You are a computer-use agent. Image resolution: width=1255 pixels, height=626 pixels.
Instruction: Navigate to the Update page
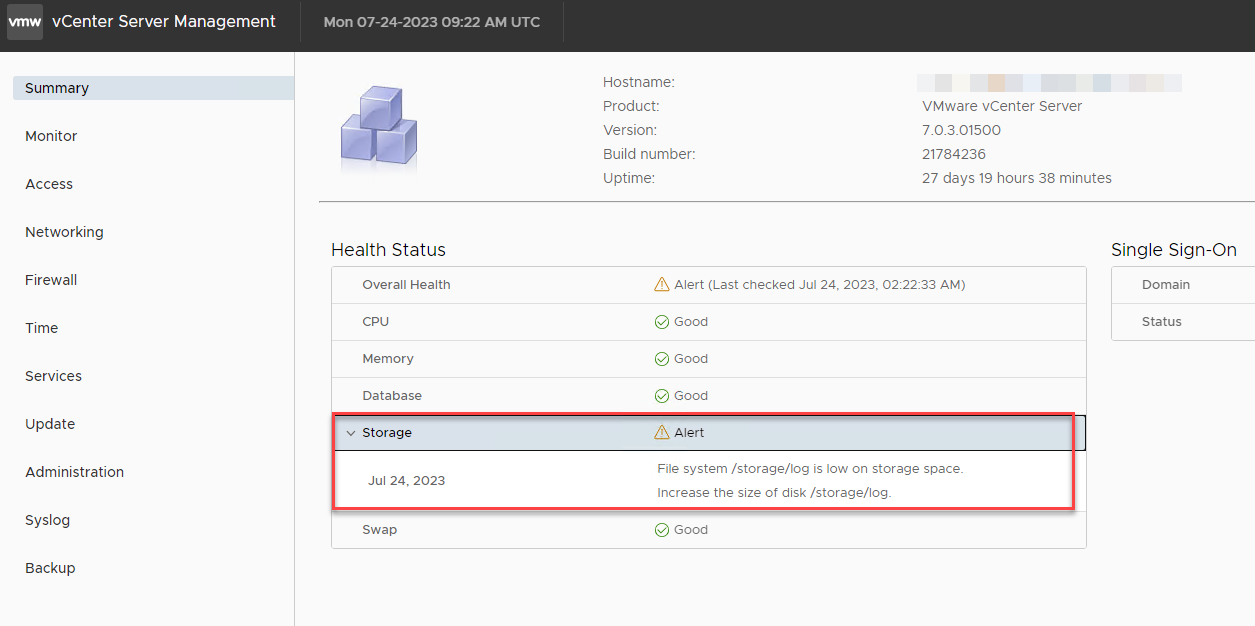coord(50,424)
